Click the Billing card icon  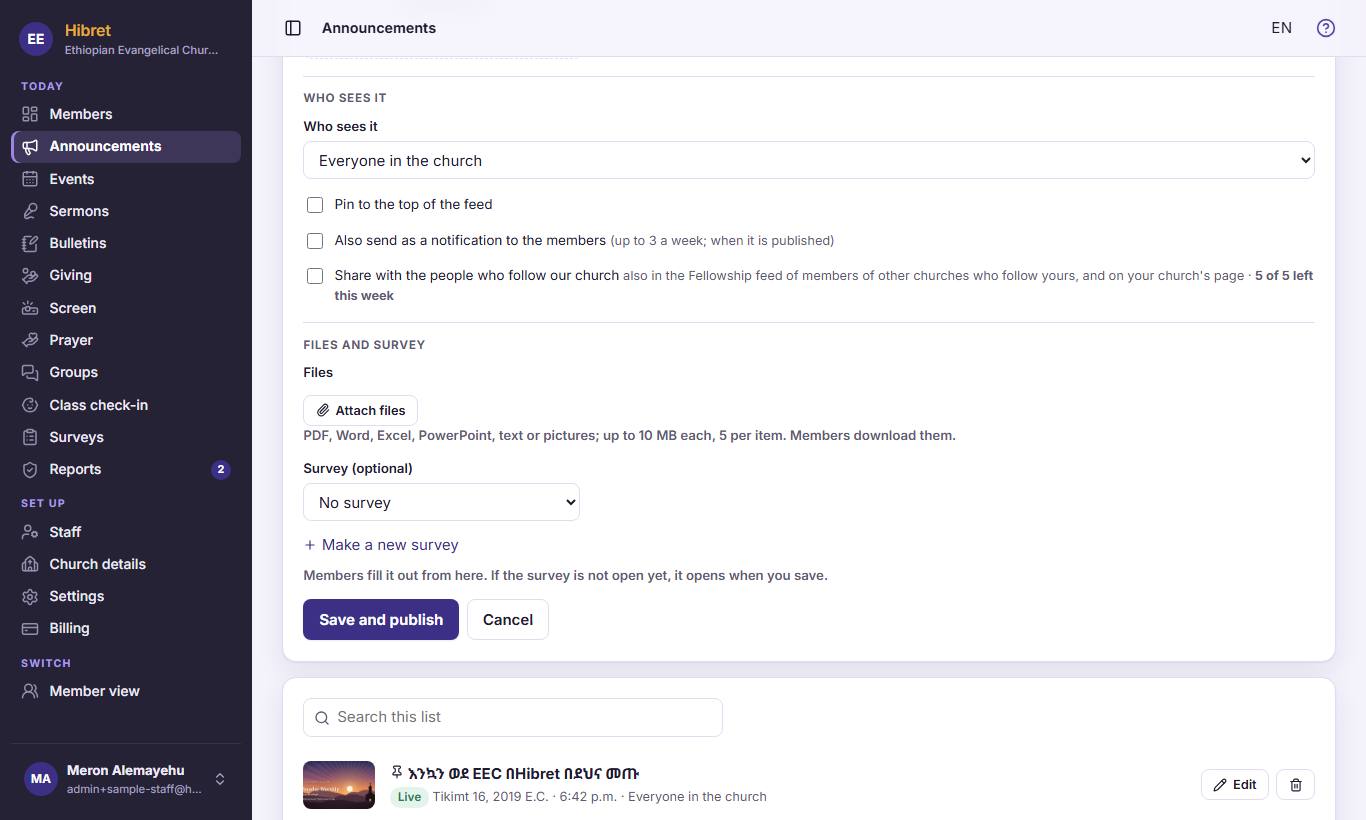(x=30, y=628)
